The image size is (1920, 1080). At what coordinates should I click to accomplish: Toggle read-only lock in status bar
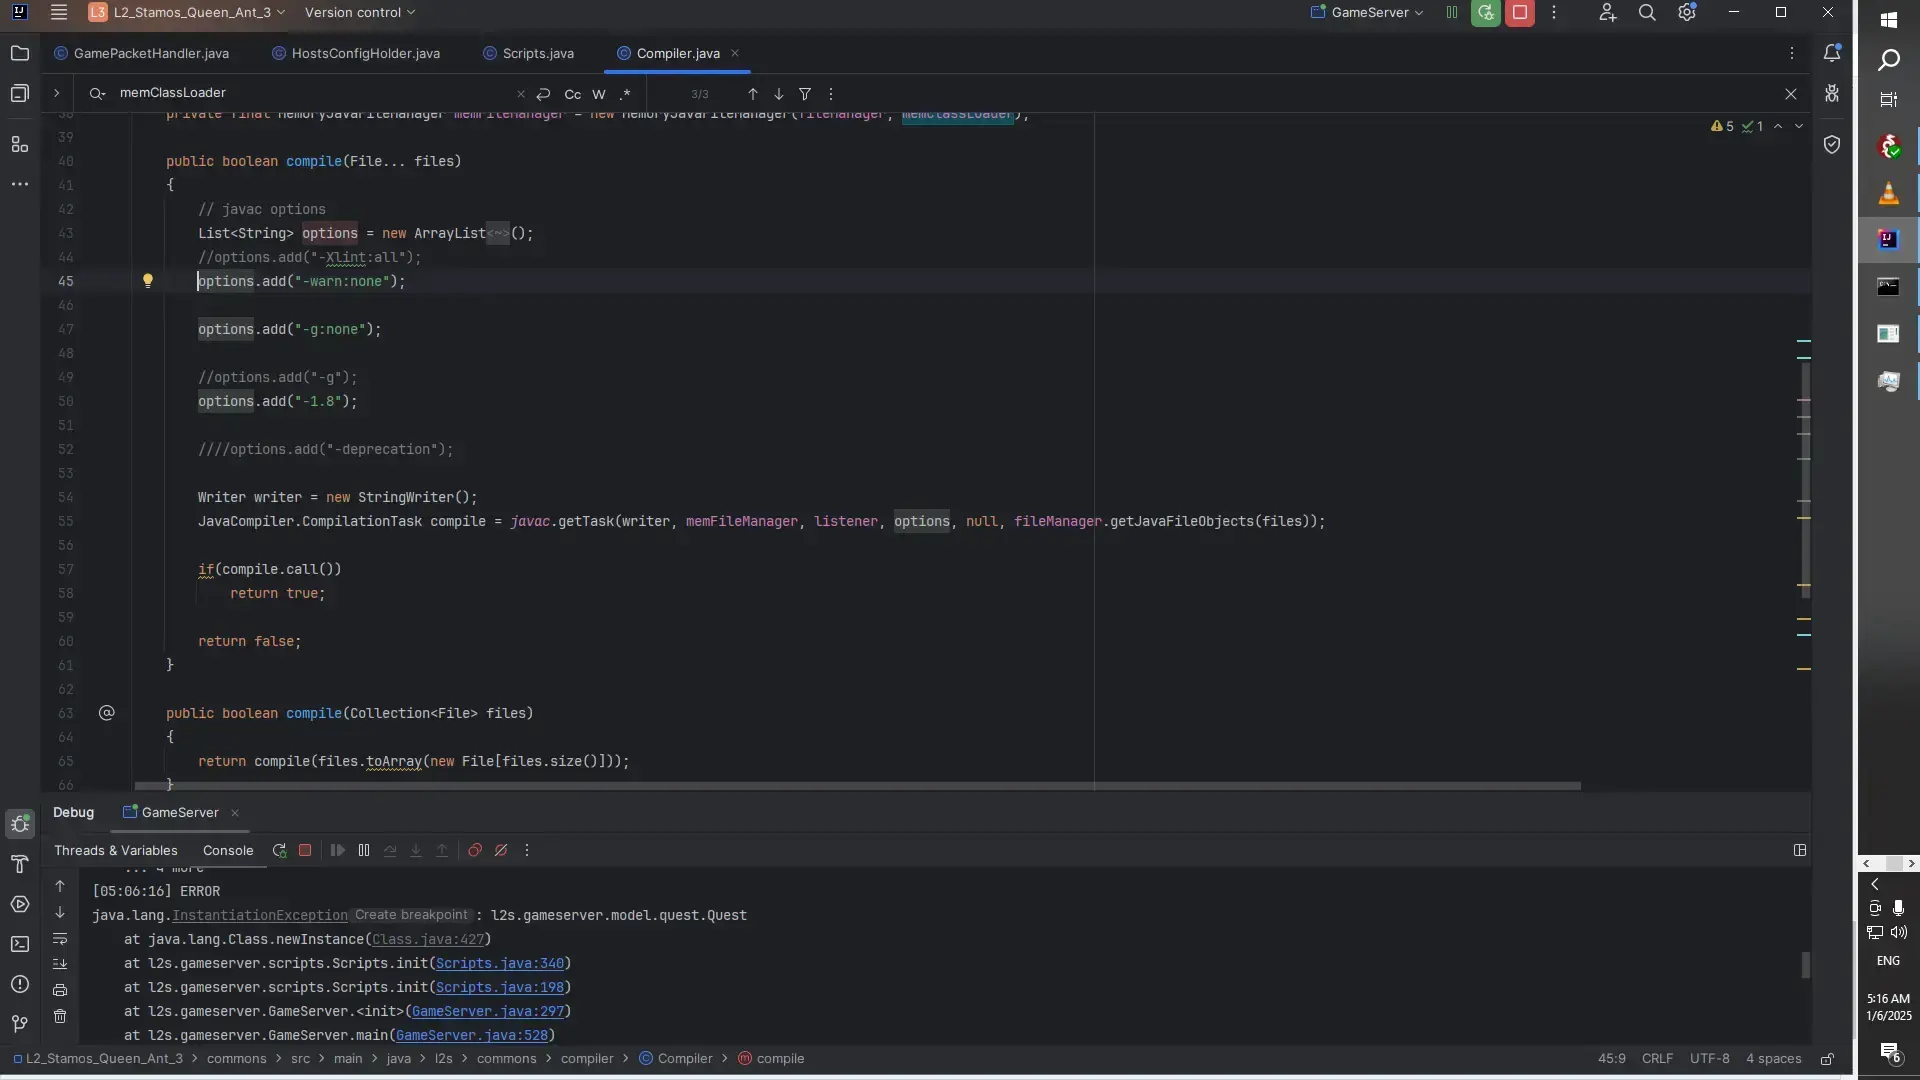tap(1827, 1059)
